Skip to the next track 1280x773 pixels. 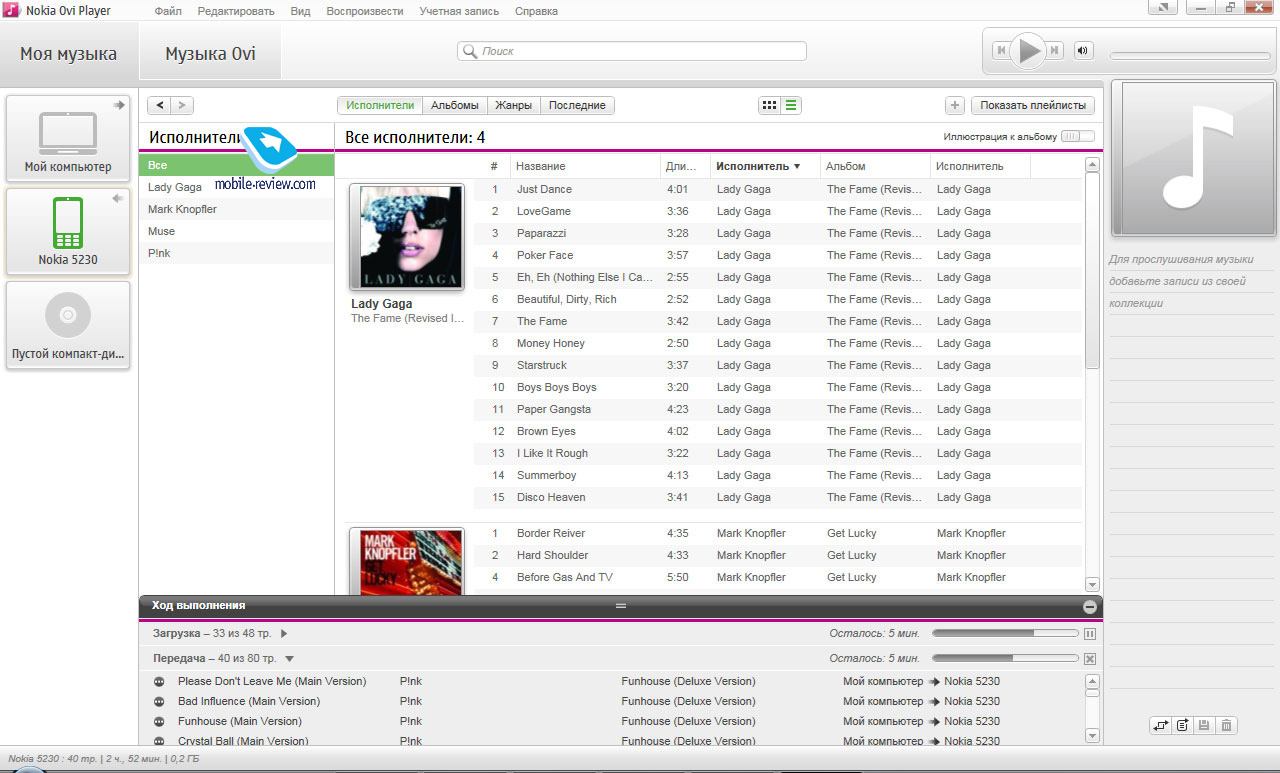coord(1055,50)
